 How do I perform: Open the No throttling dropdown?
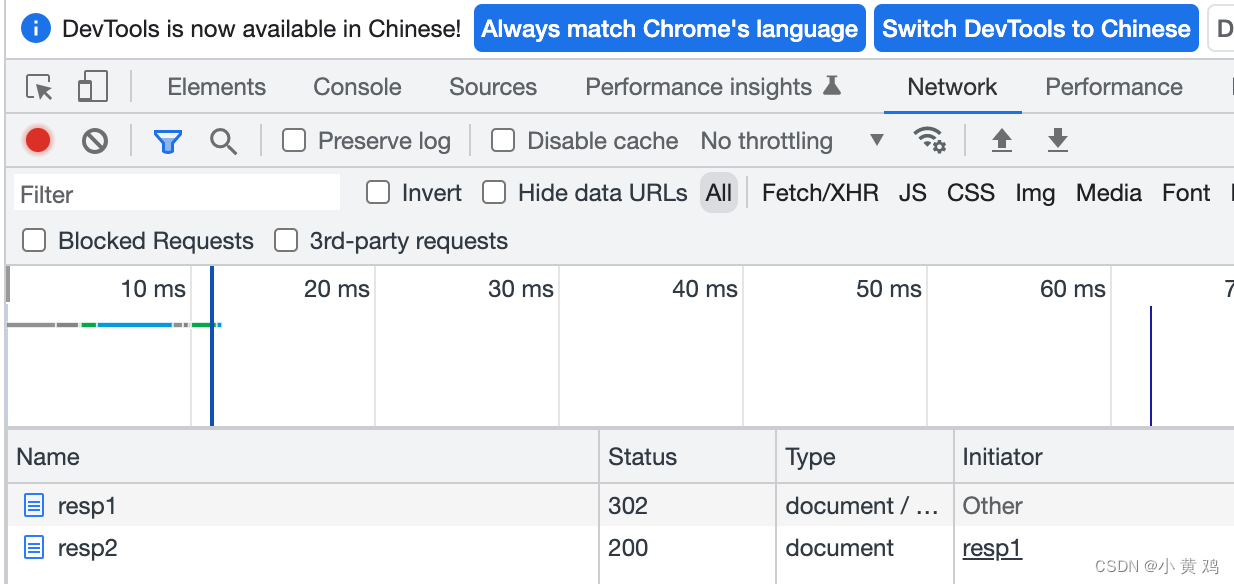(x=792, y=141)
